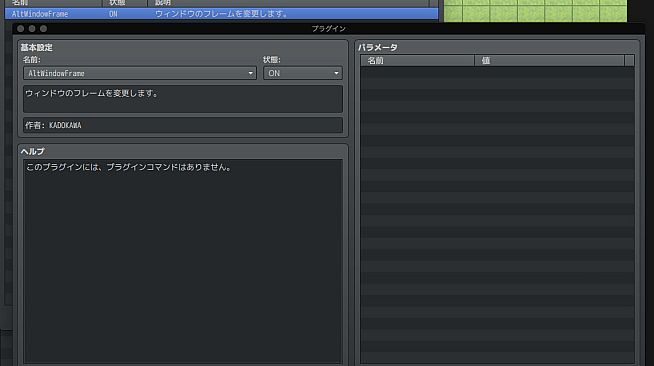The width and height of the screenshot is (654, 366).
Task: Close the plugin dialog with red button
Action: click(x=20, y=29)
